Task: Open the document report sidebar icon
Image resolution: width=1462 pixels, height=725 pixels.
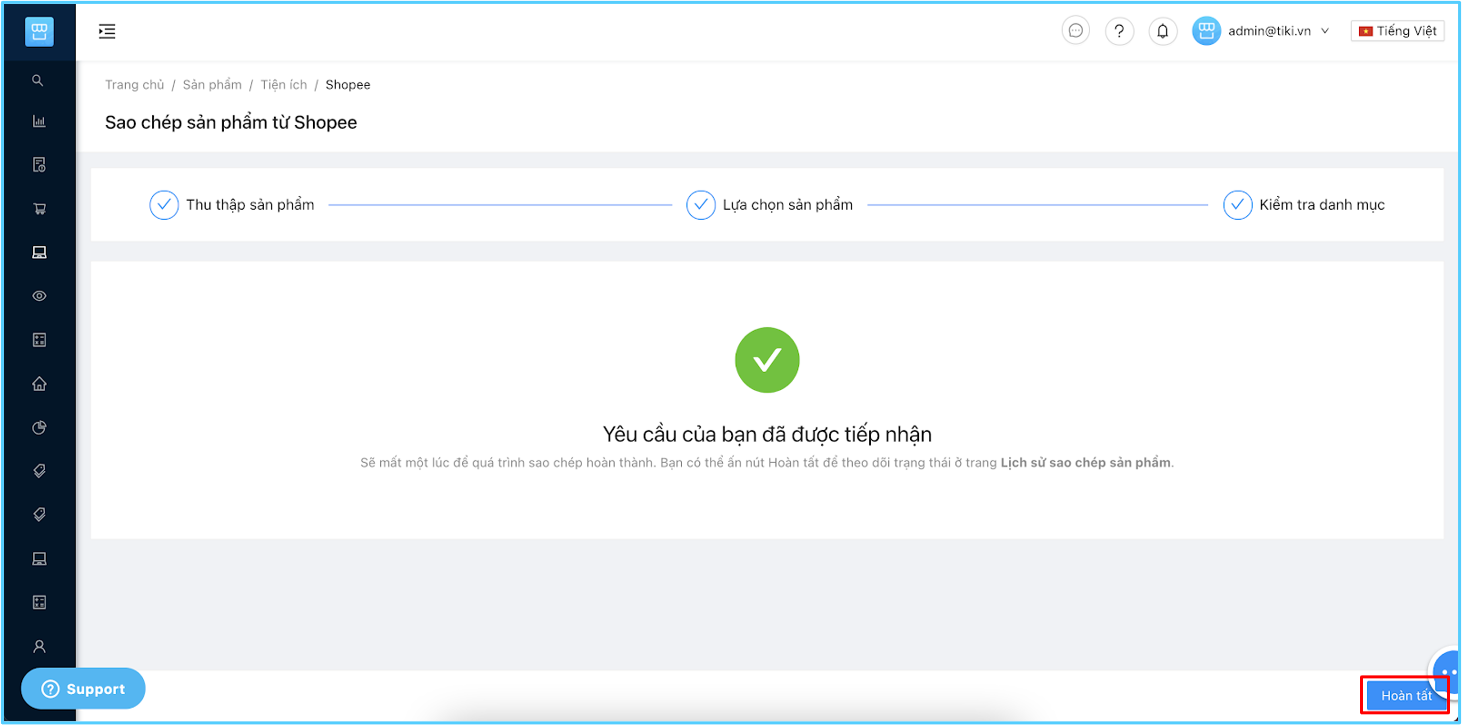Action: pyautogui.click(x=39, y=165)
